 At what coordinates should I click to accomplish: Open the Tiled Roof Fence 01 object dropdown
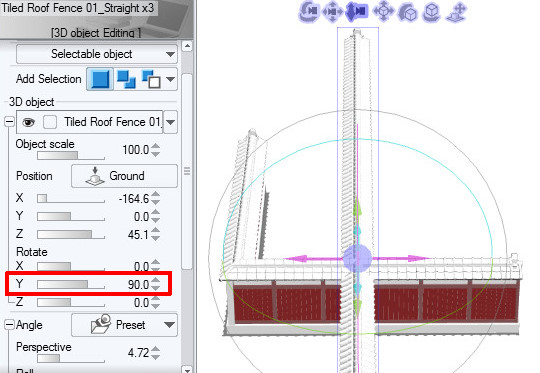170,122
